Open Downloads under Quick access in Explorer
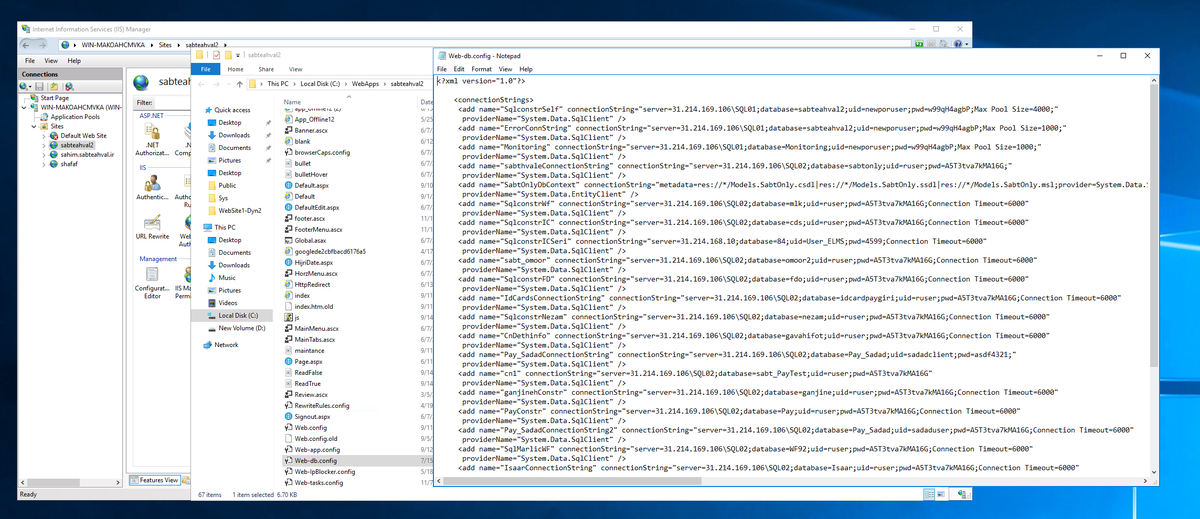Screen dimensions: 1200x519 point(234,135)
